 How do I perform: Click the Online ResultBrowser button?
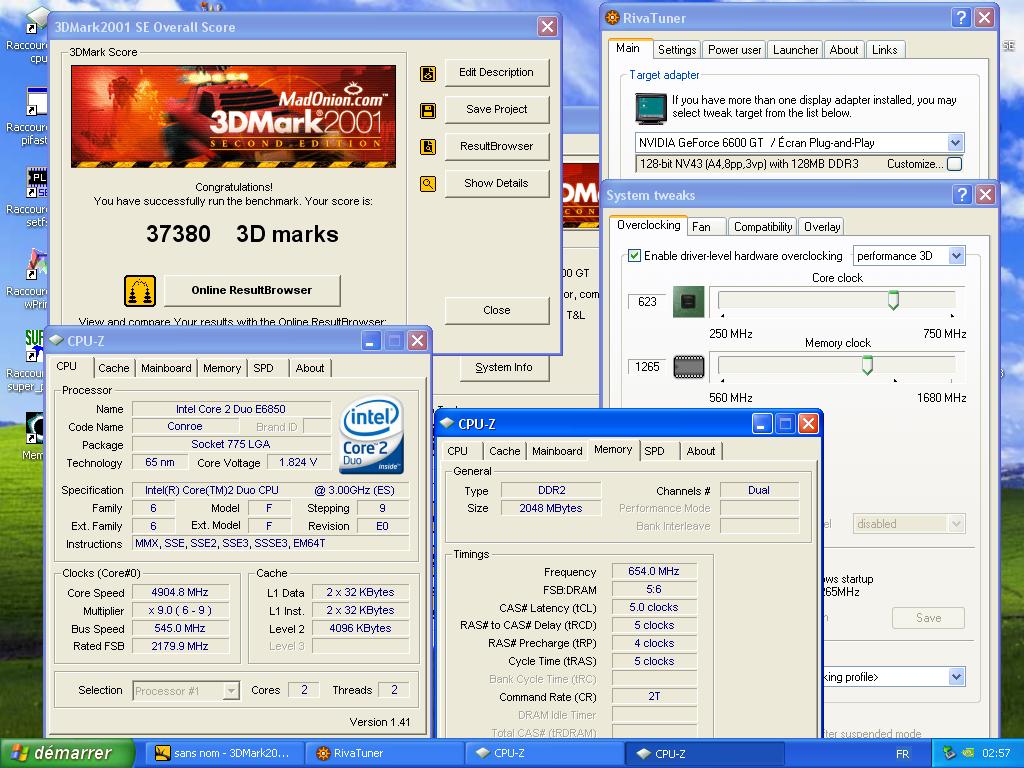tap(251, 290)
